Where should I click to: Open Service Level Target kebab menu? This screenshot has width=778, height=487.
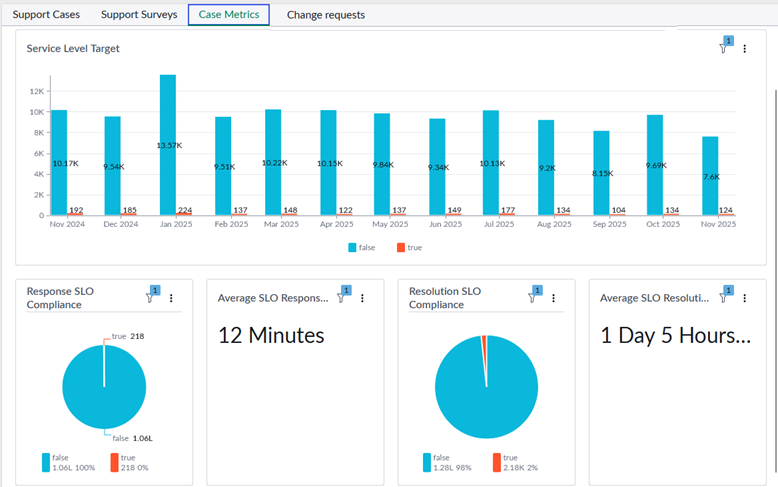(745, 49)
